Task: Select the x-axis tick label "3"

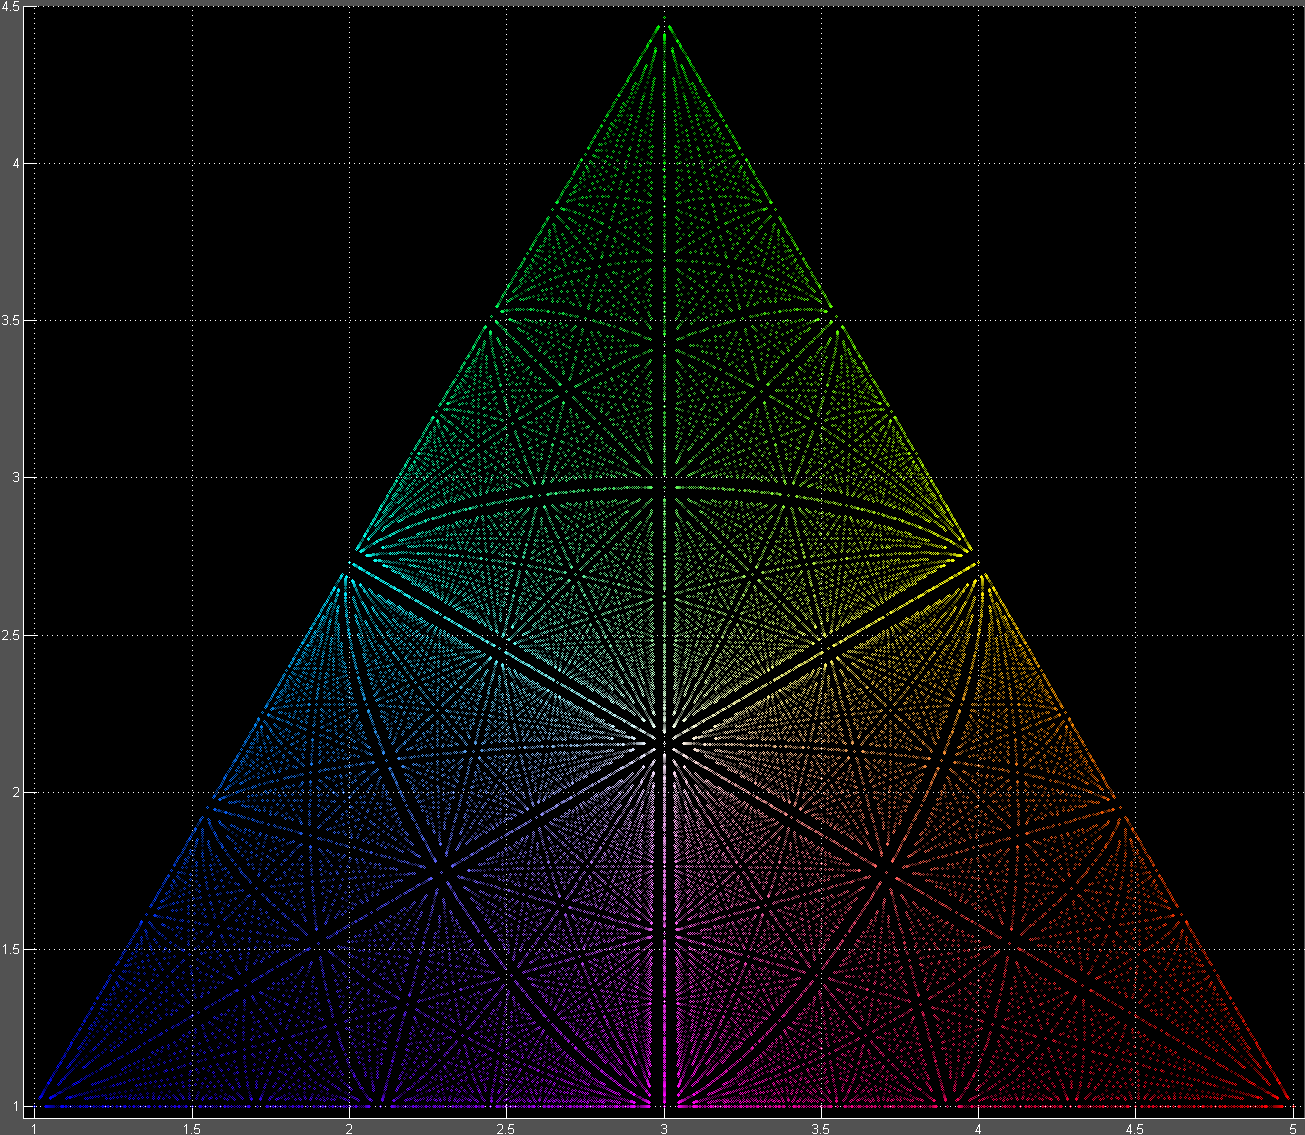Action: click(x=664, y=1127)
